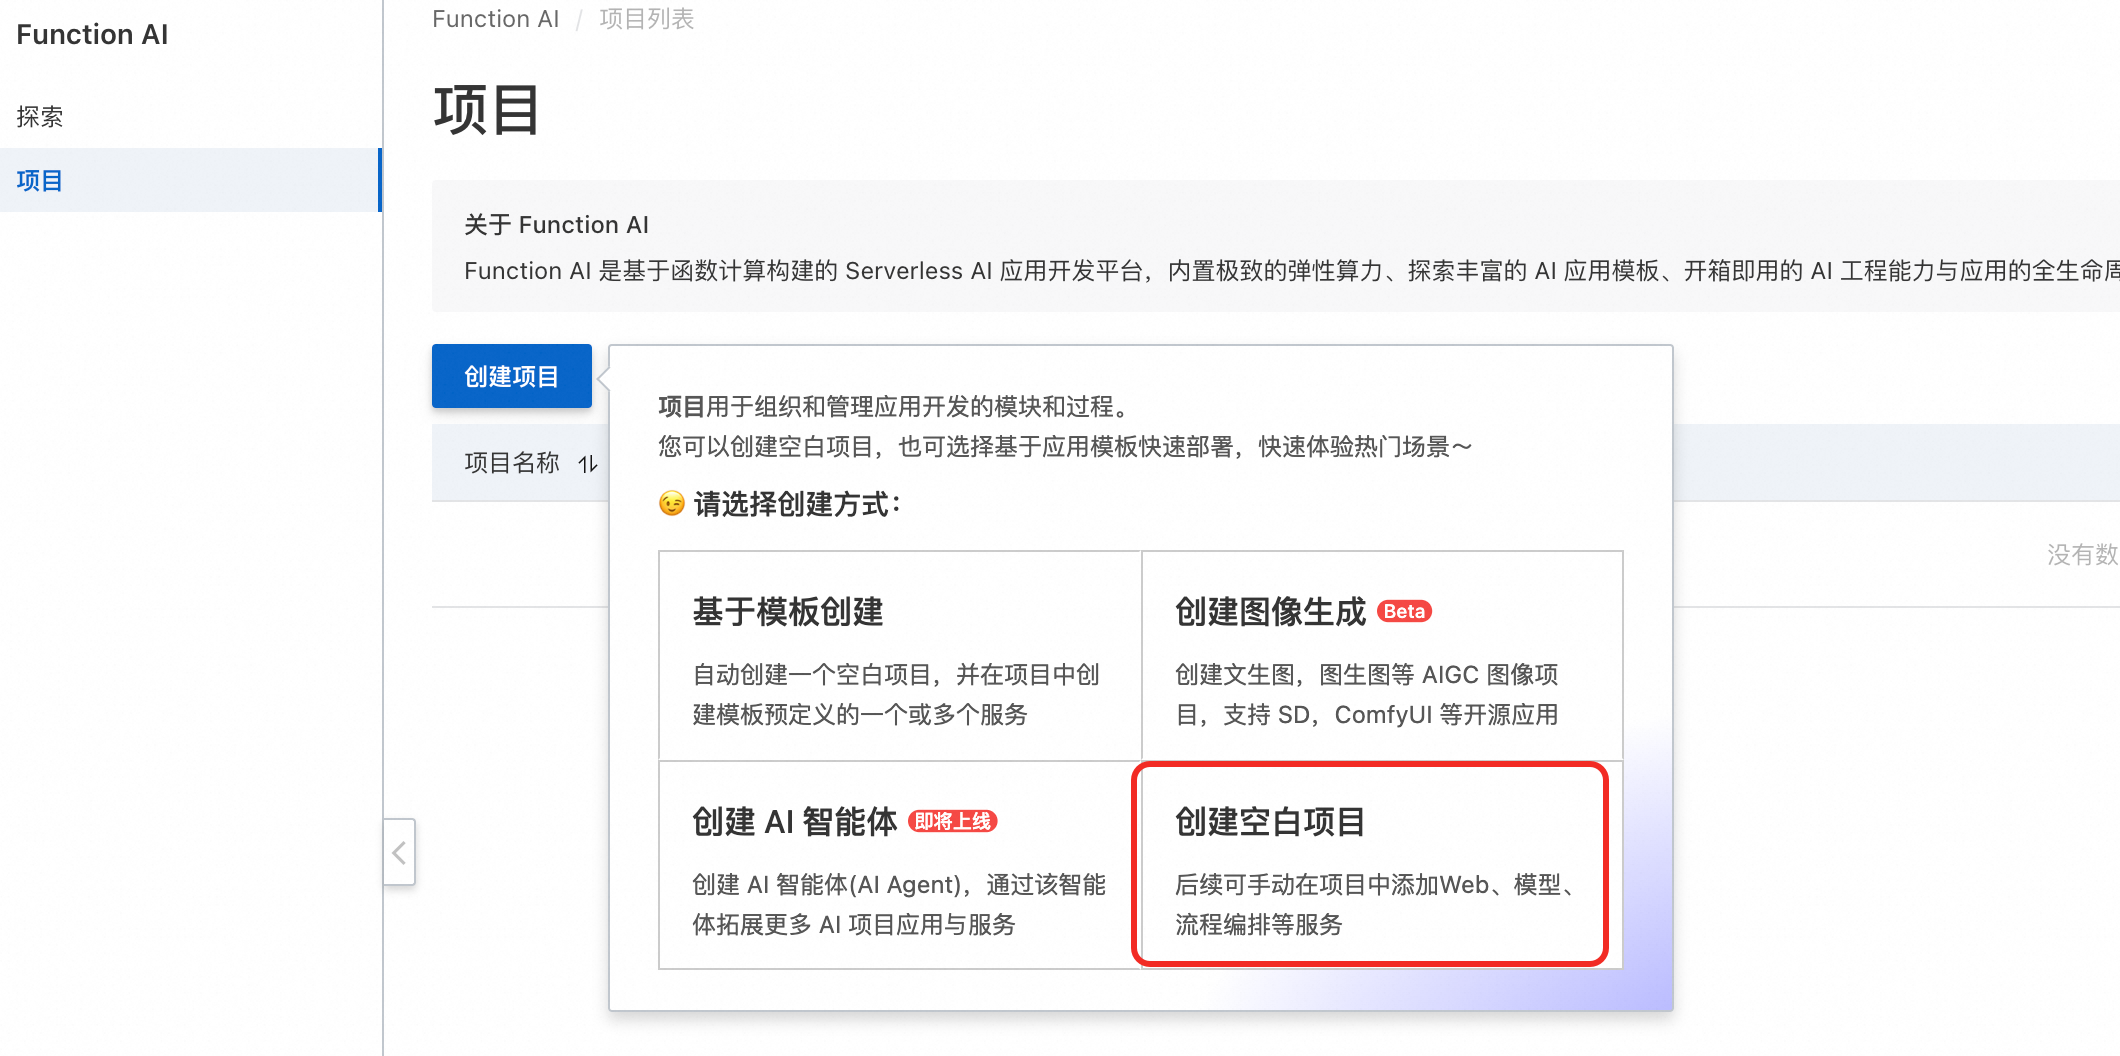Click the large 项目 page heading
Image resolution: width=2120 pixels, height=1056 pixels.
pyautogui.click(x=487, y=110)
